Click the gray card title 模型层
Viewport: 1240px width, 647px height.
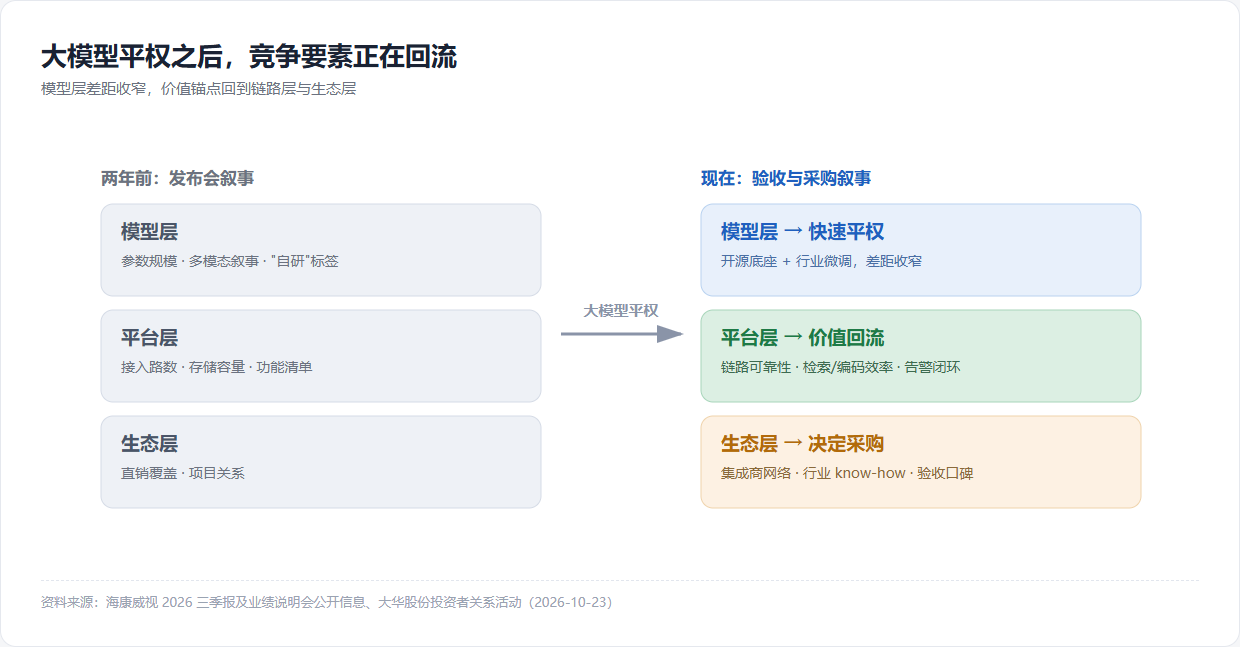pyautogui.click(x=149, y=232)
